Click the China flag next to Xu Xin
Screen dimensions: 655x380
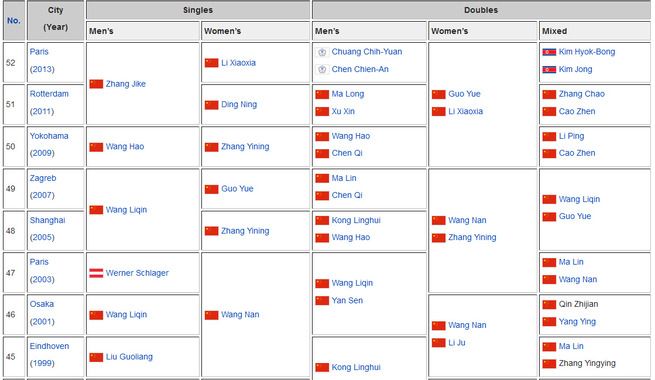coord(322,111)
